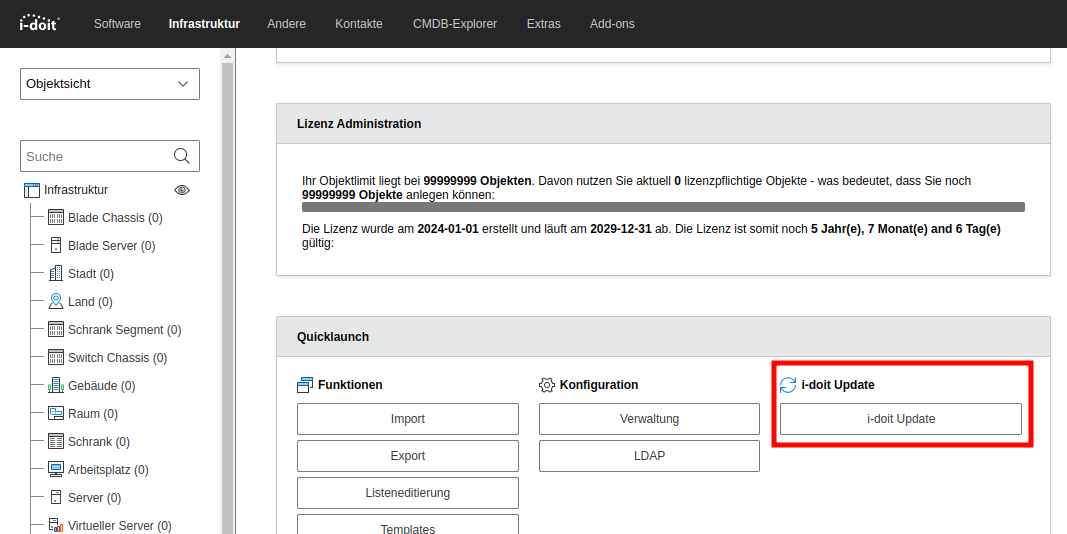The width and height of the screenshot is (1067, 534).
Task: Select Switch Chassis (0) tree item
Action: tap(117, 357)
